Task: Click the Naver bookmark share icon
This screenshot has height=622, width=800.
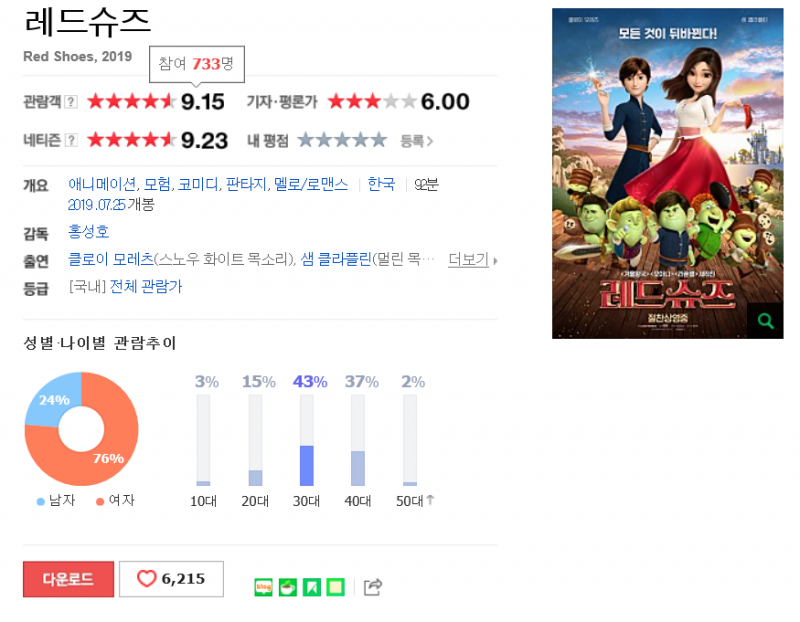Action: pyautogui.click(x=312, y=587)
